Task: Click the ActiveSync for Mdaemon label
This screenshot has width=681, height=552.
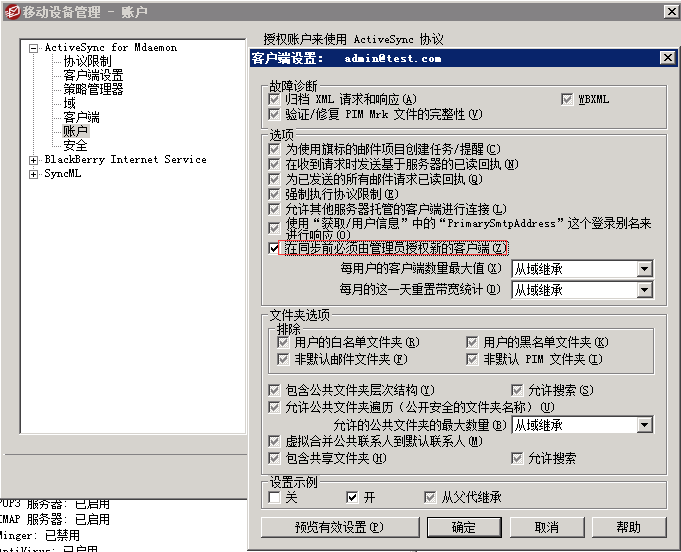Action: 111,47
